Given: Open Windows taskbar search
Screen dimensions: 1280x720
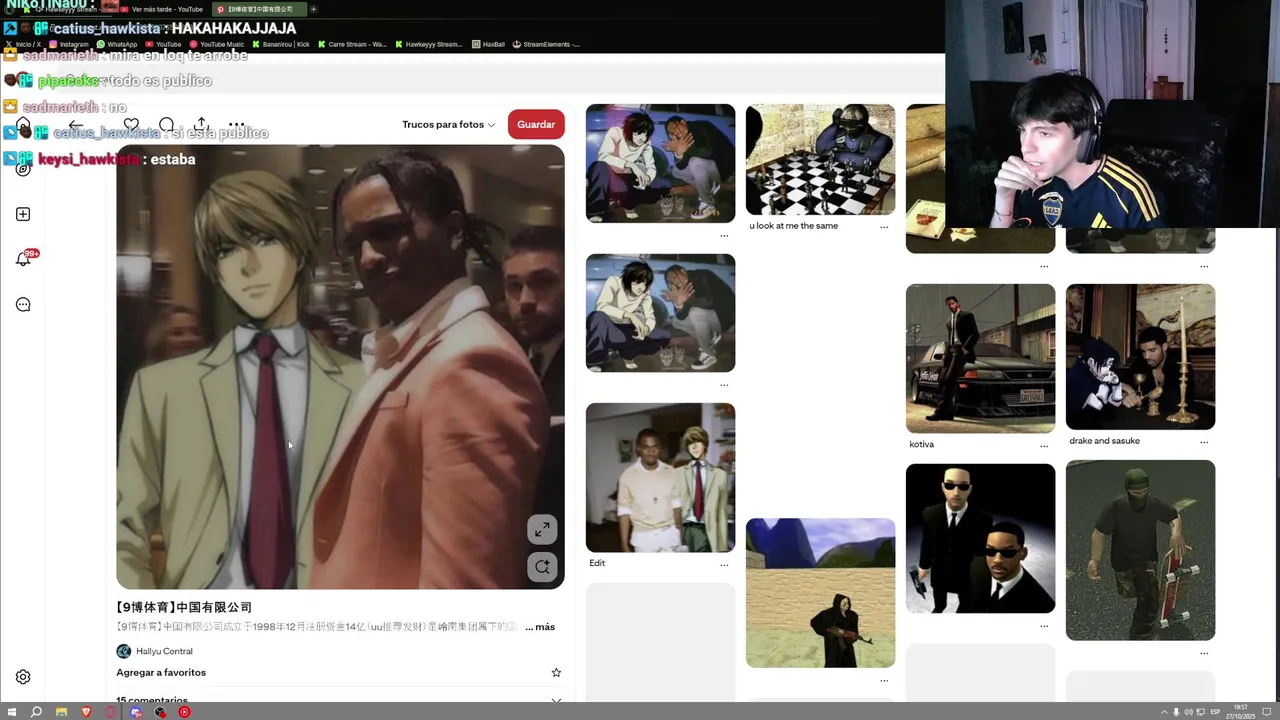Looking at the screenshot, I should click(36, 712).
